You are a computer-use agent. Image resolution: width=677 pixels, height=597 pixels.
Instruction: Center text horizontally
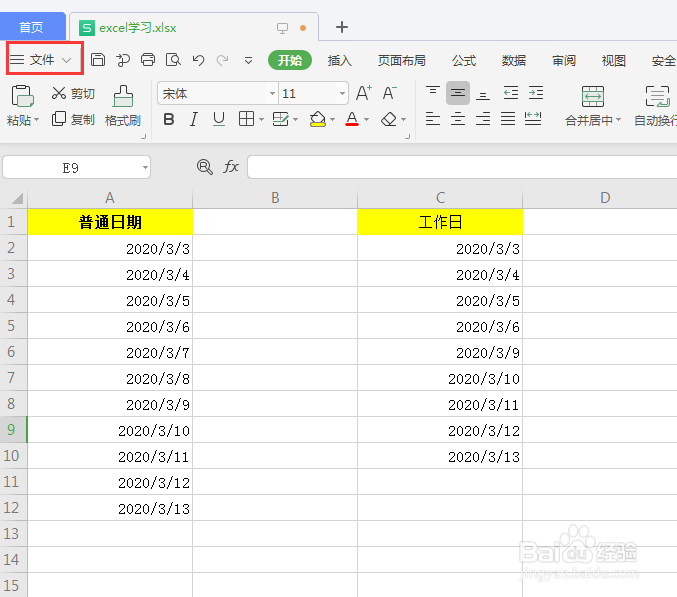click(x=458, y=118)
